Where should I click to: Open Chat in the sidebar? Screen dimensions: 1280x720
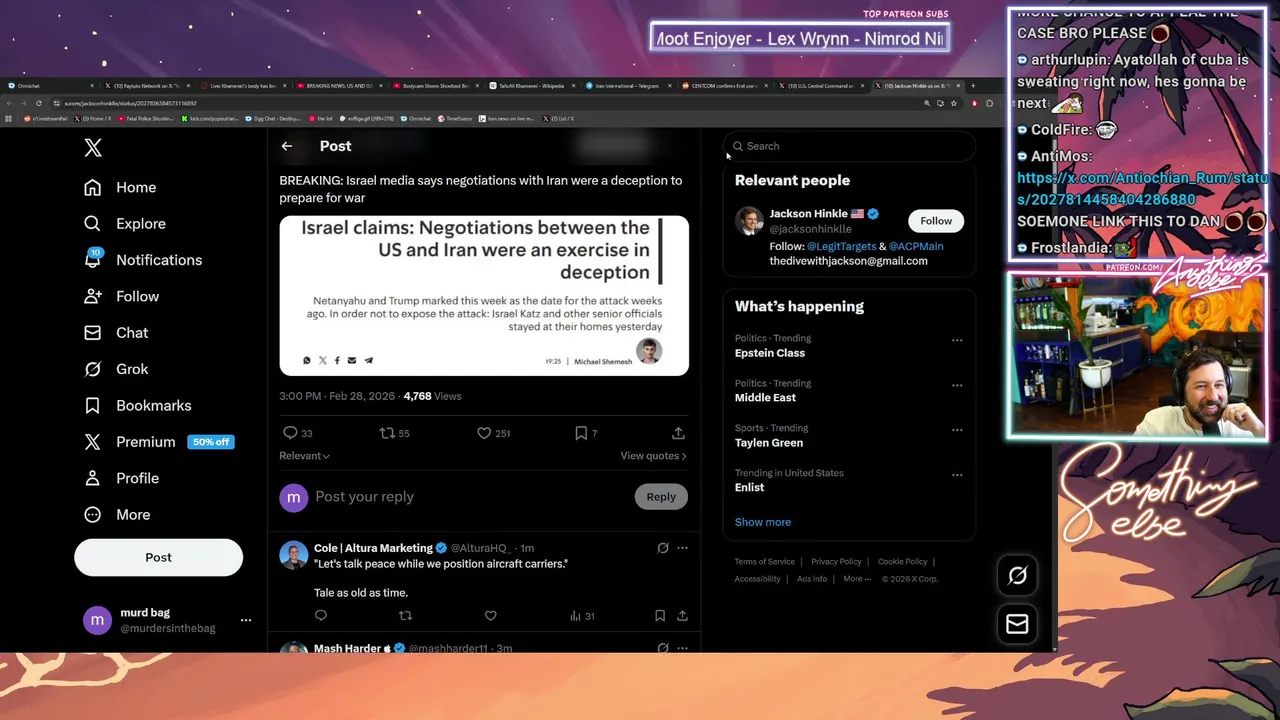tap(116, 333)
